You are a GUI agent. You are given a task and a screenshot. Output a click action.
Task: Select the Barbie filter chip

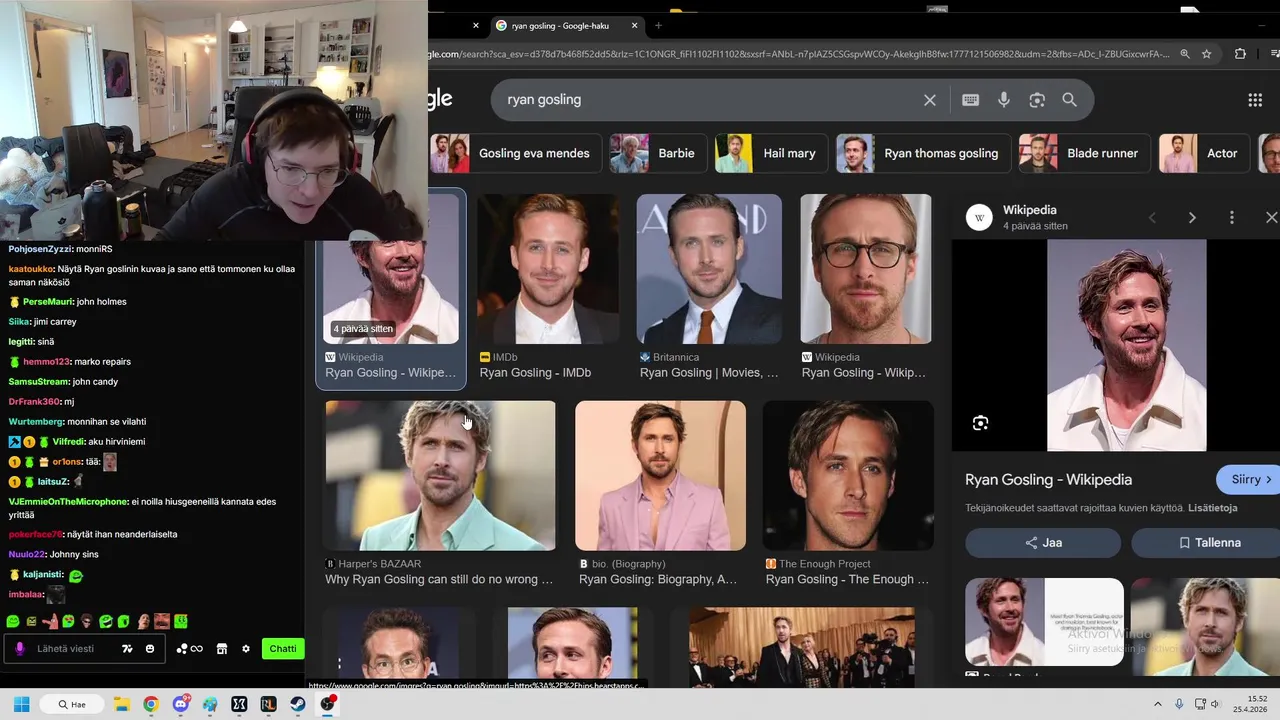(659, 153)
